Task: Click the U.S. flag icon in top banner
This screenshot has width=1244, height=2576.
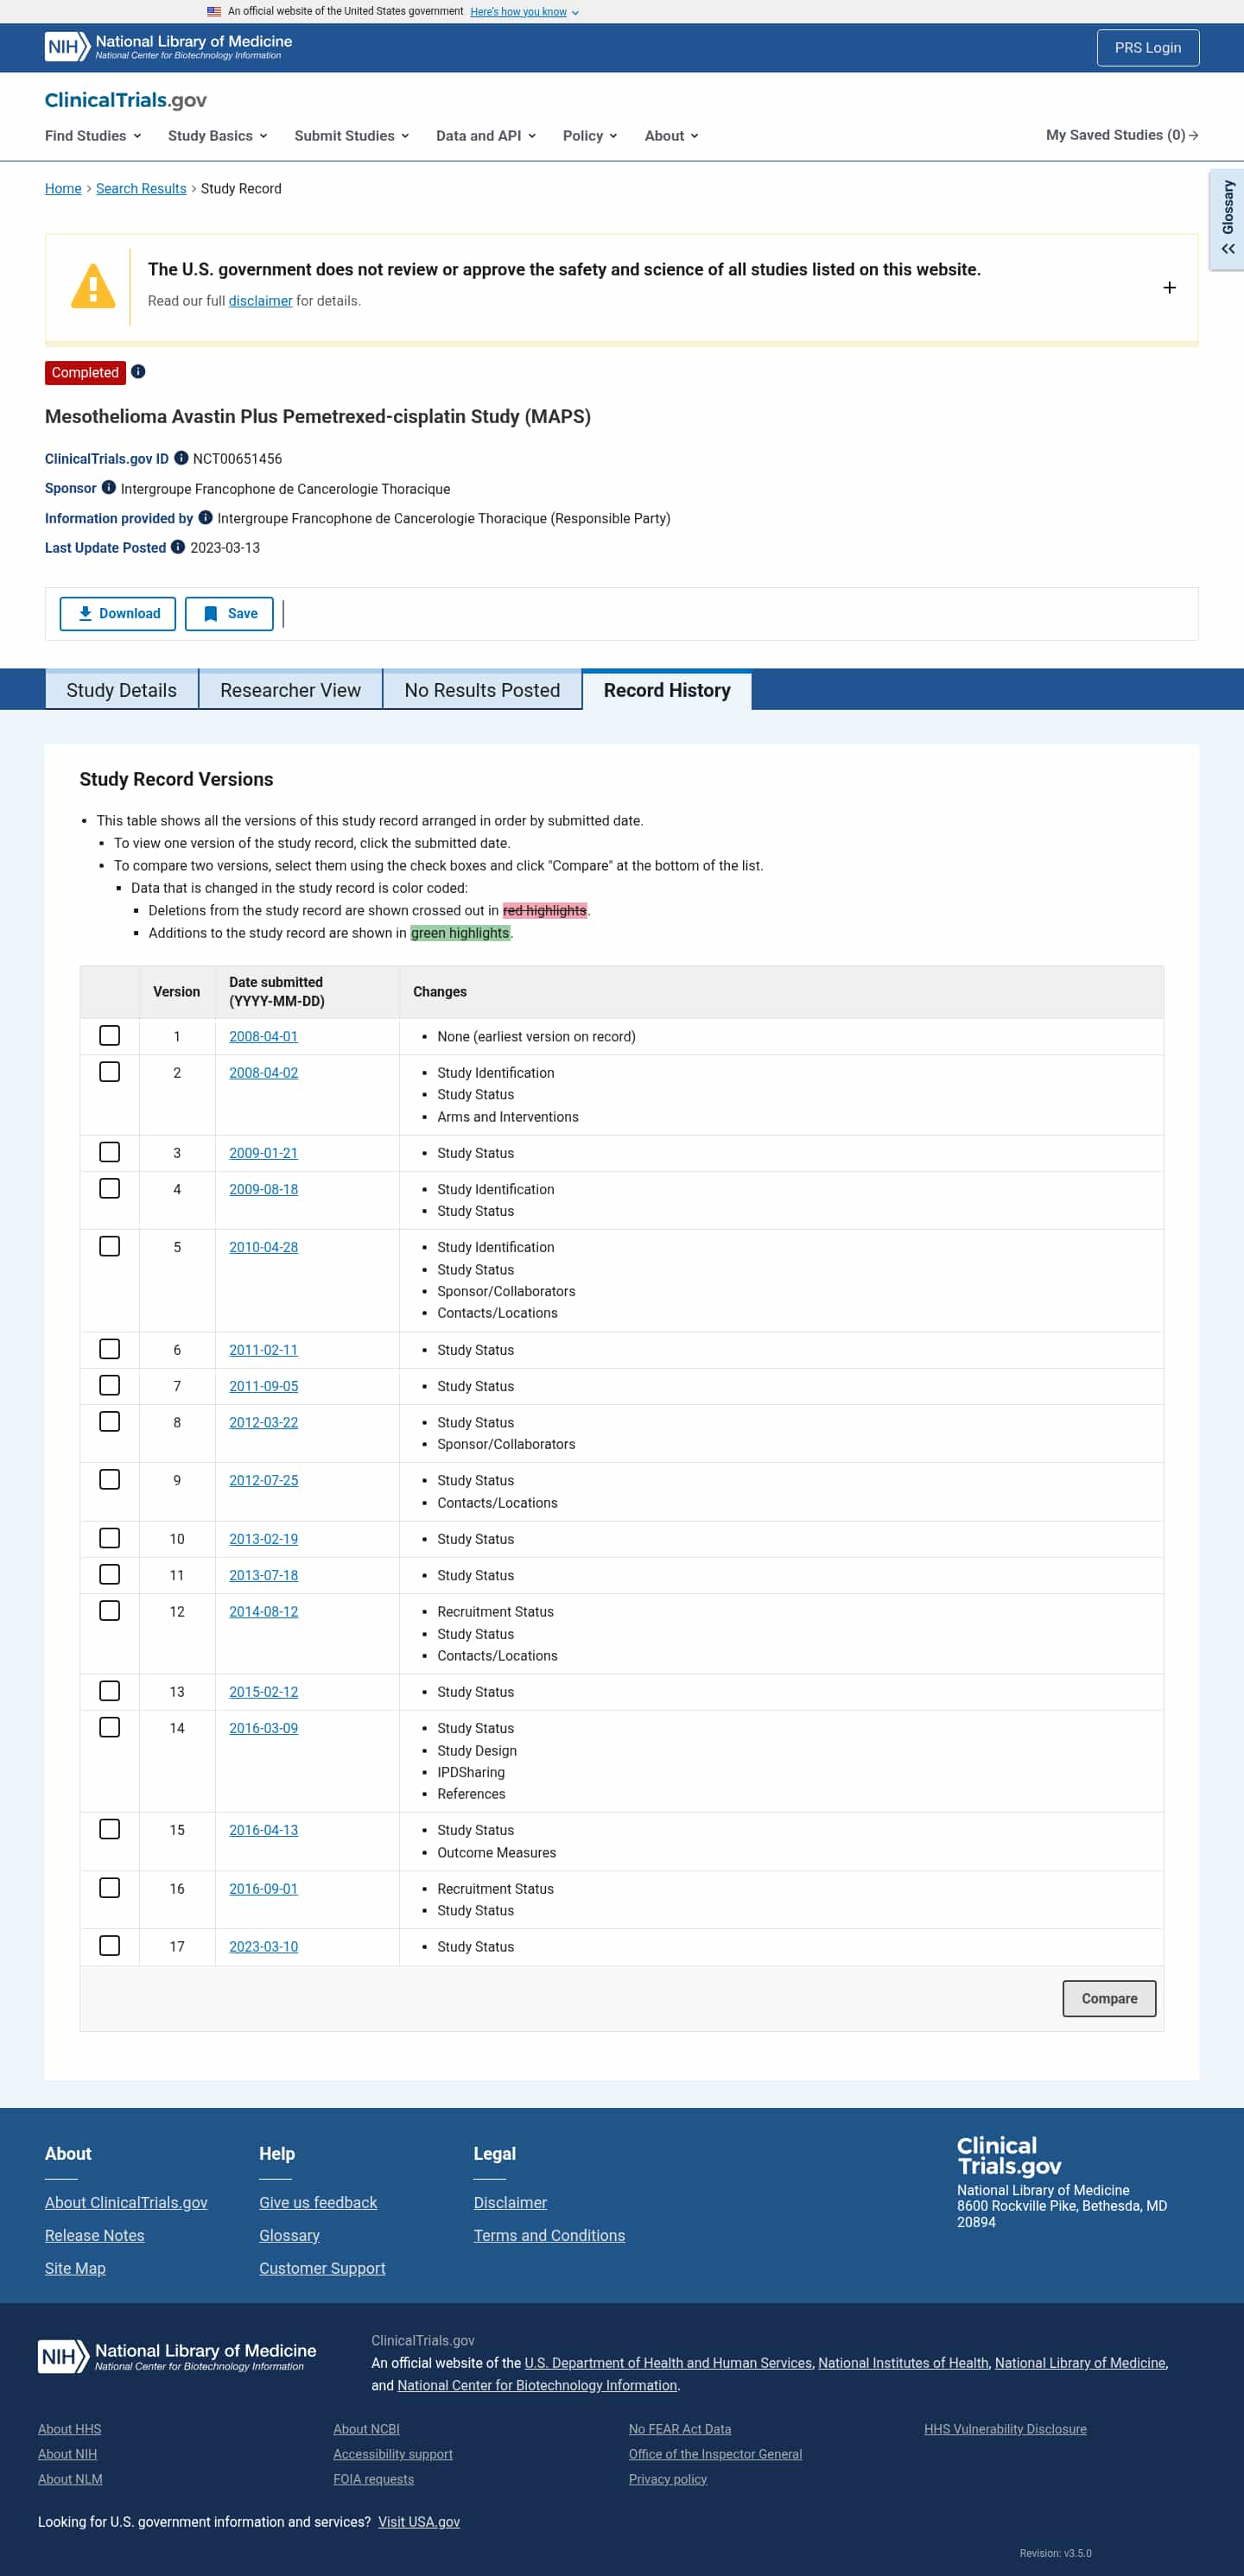Action: pyautogui.click(x=214, y=12)
